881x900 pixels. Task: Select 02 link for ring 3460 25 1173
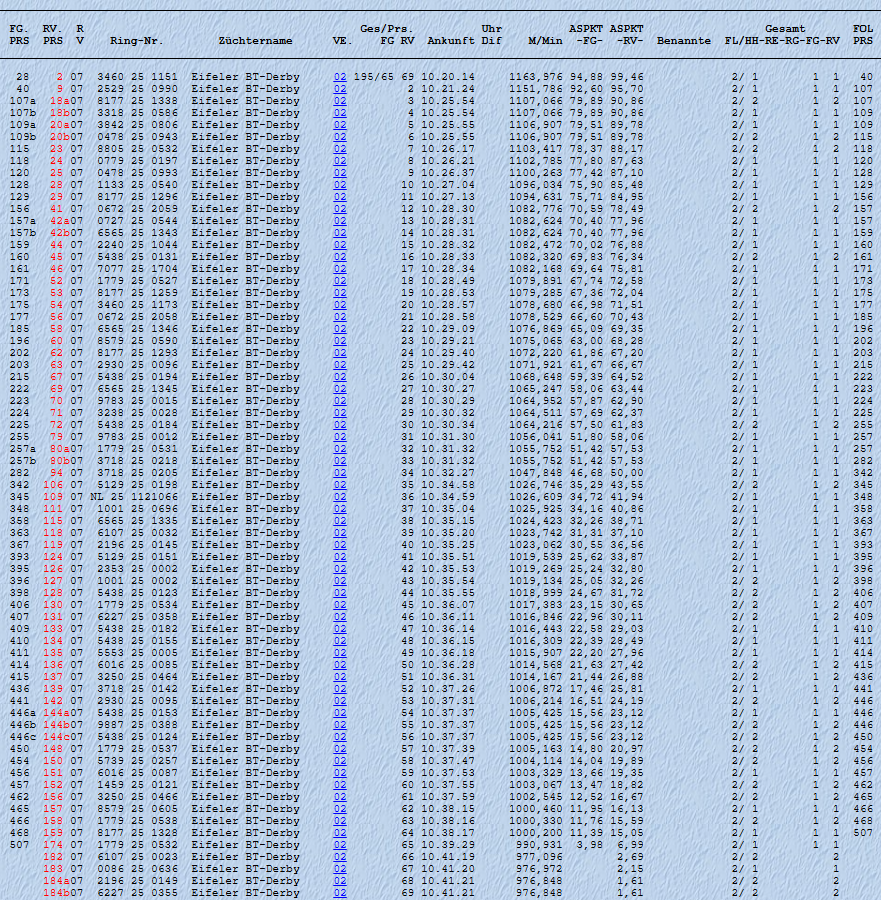coord(340,304)
